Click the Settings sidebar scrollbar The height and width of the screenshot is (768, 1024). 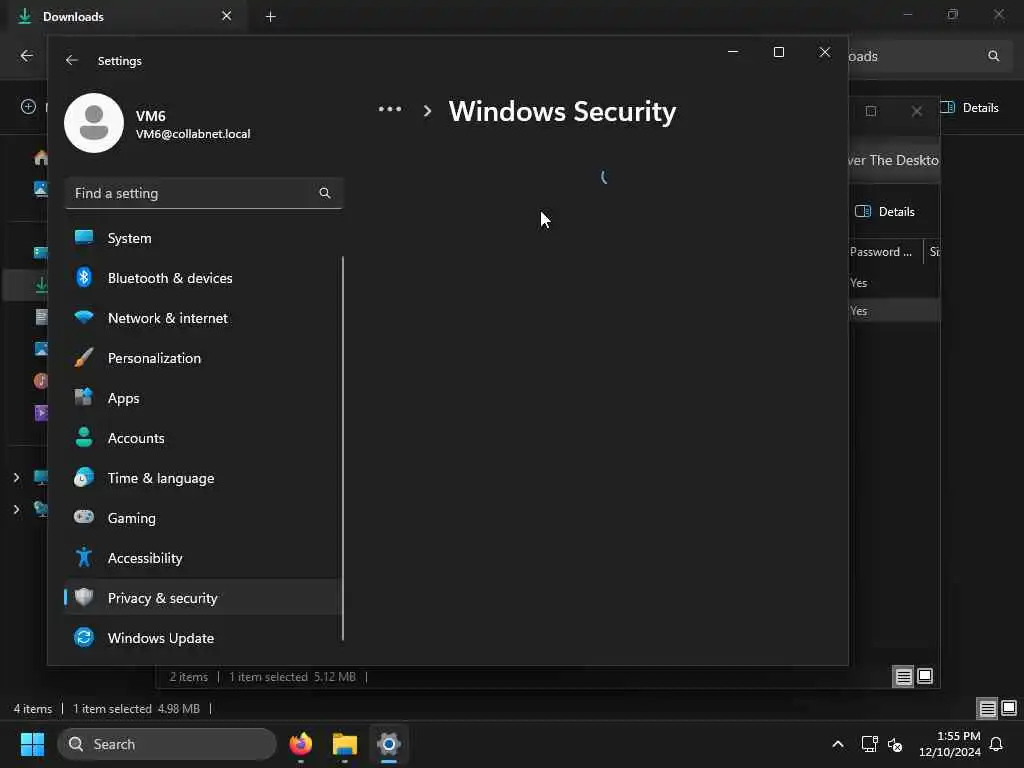point(342,448)
